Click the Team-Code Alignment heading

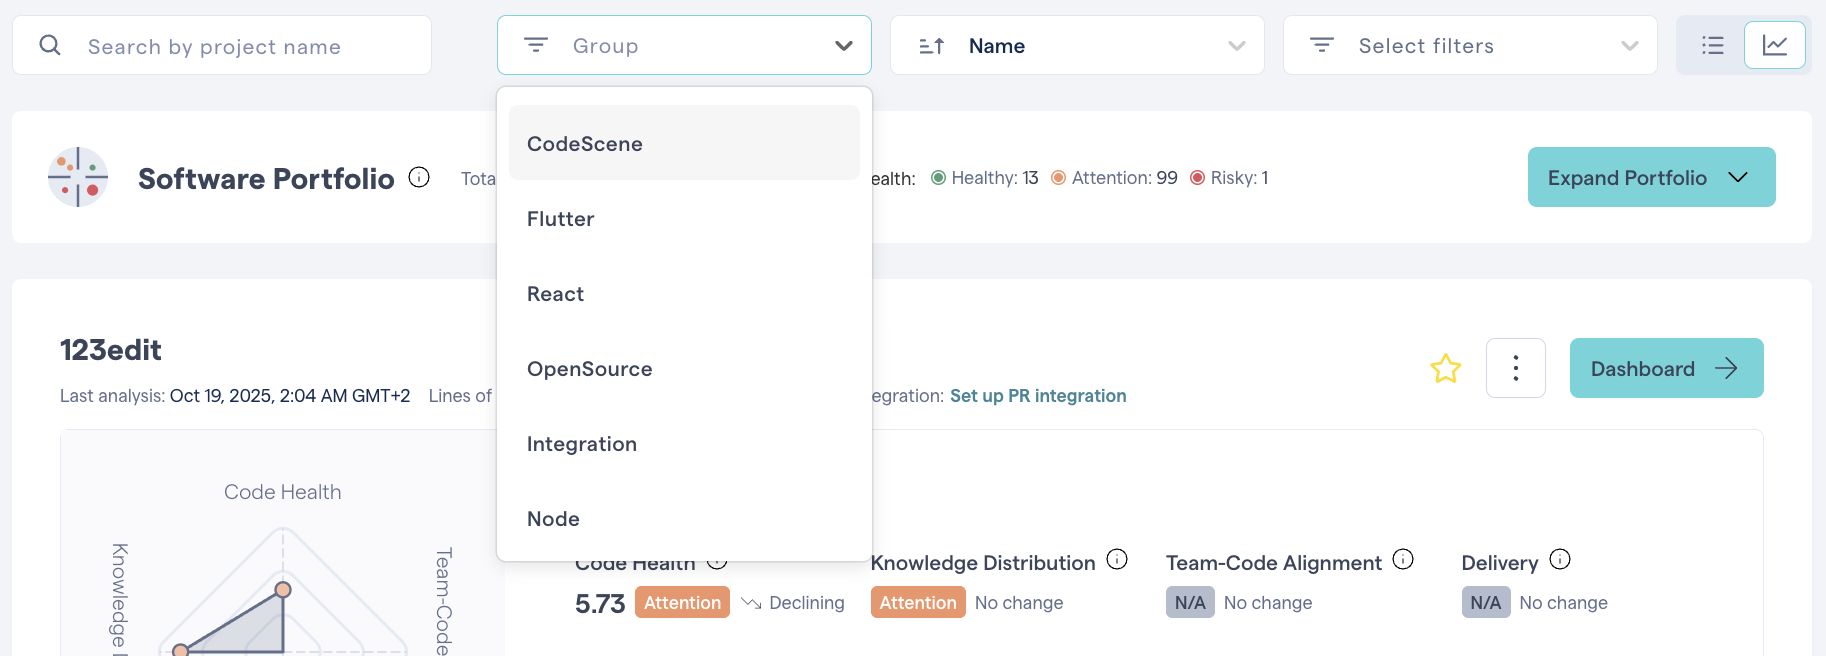(x=1274, y=563)
